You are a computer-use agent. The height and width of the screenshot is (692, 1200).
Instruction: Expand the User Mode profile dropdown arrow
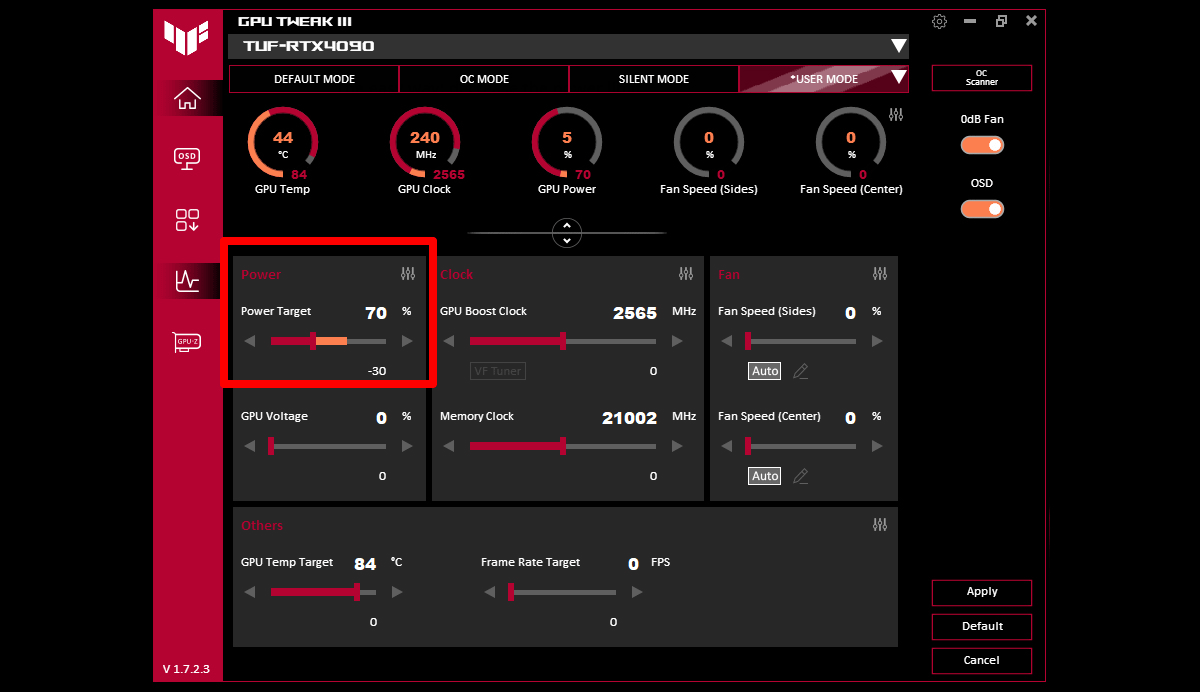[x=898, y=78]
